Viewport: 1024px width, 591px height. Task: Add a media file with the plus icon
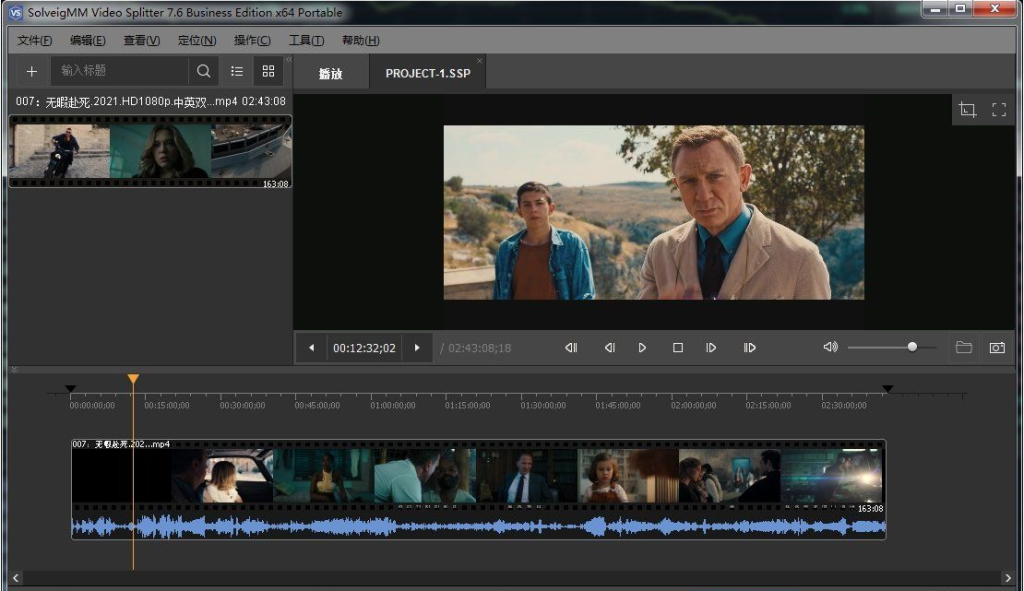tap(31, 71)
